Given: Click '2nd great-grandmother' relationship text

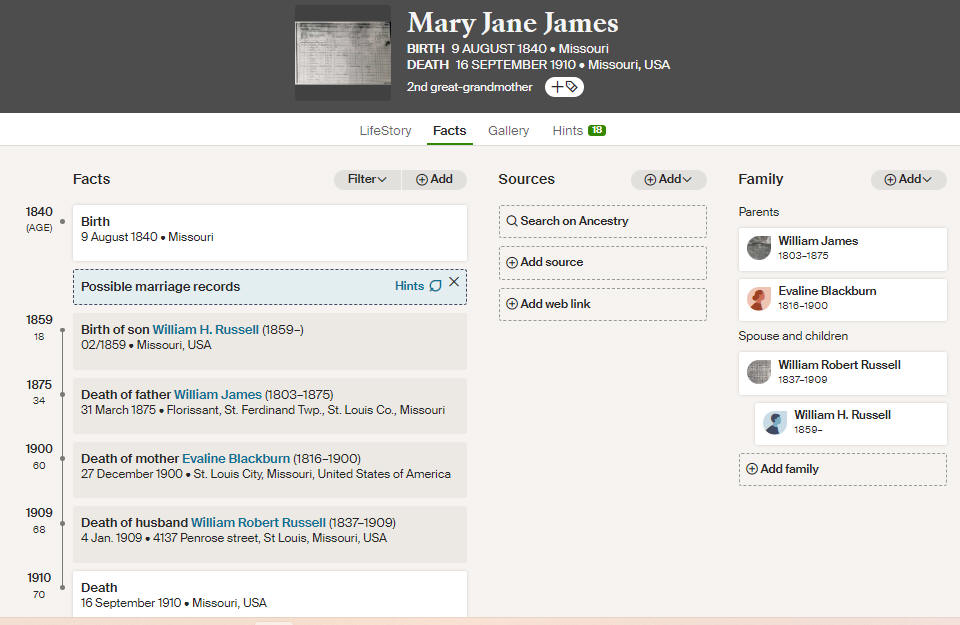Looking at the screenshot, I should coord(470,87).
